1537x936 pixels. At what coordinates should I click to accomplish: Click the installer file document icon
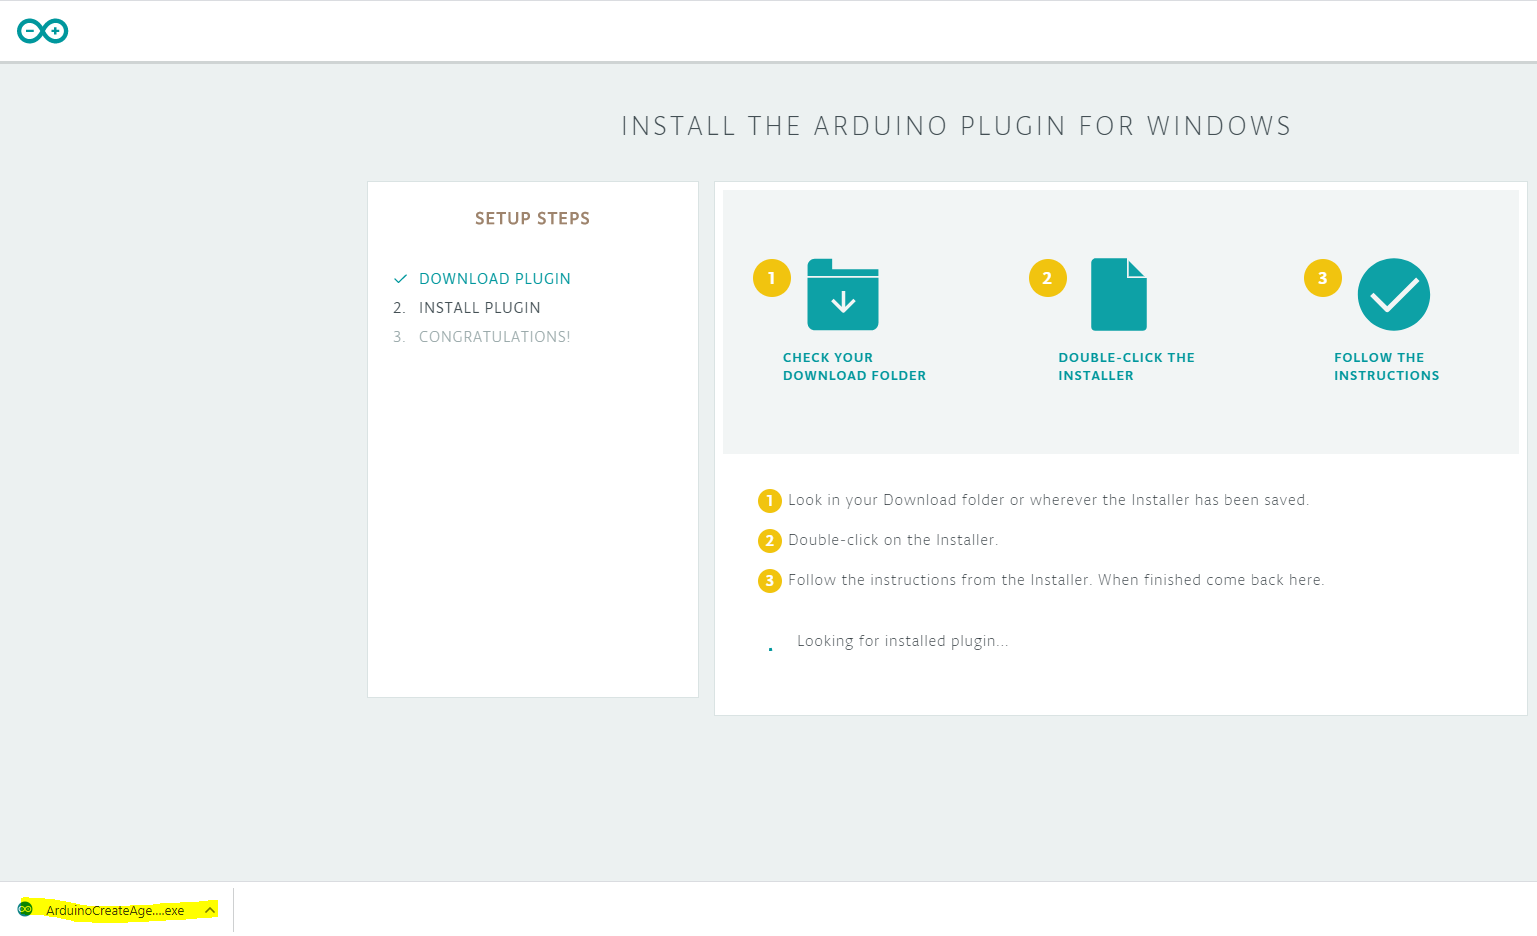(x=1119, y=294)
